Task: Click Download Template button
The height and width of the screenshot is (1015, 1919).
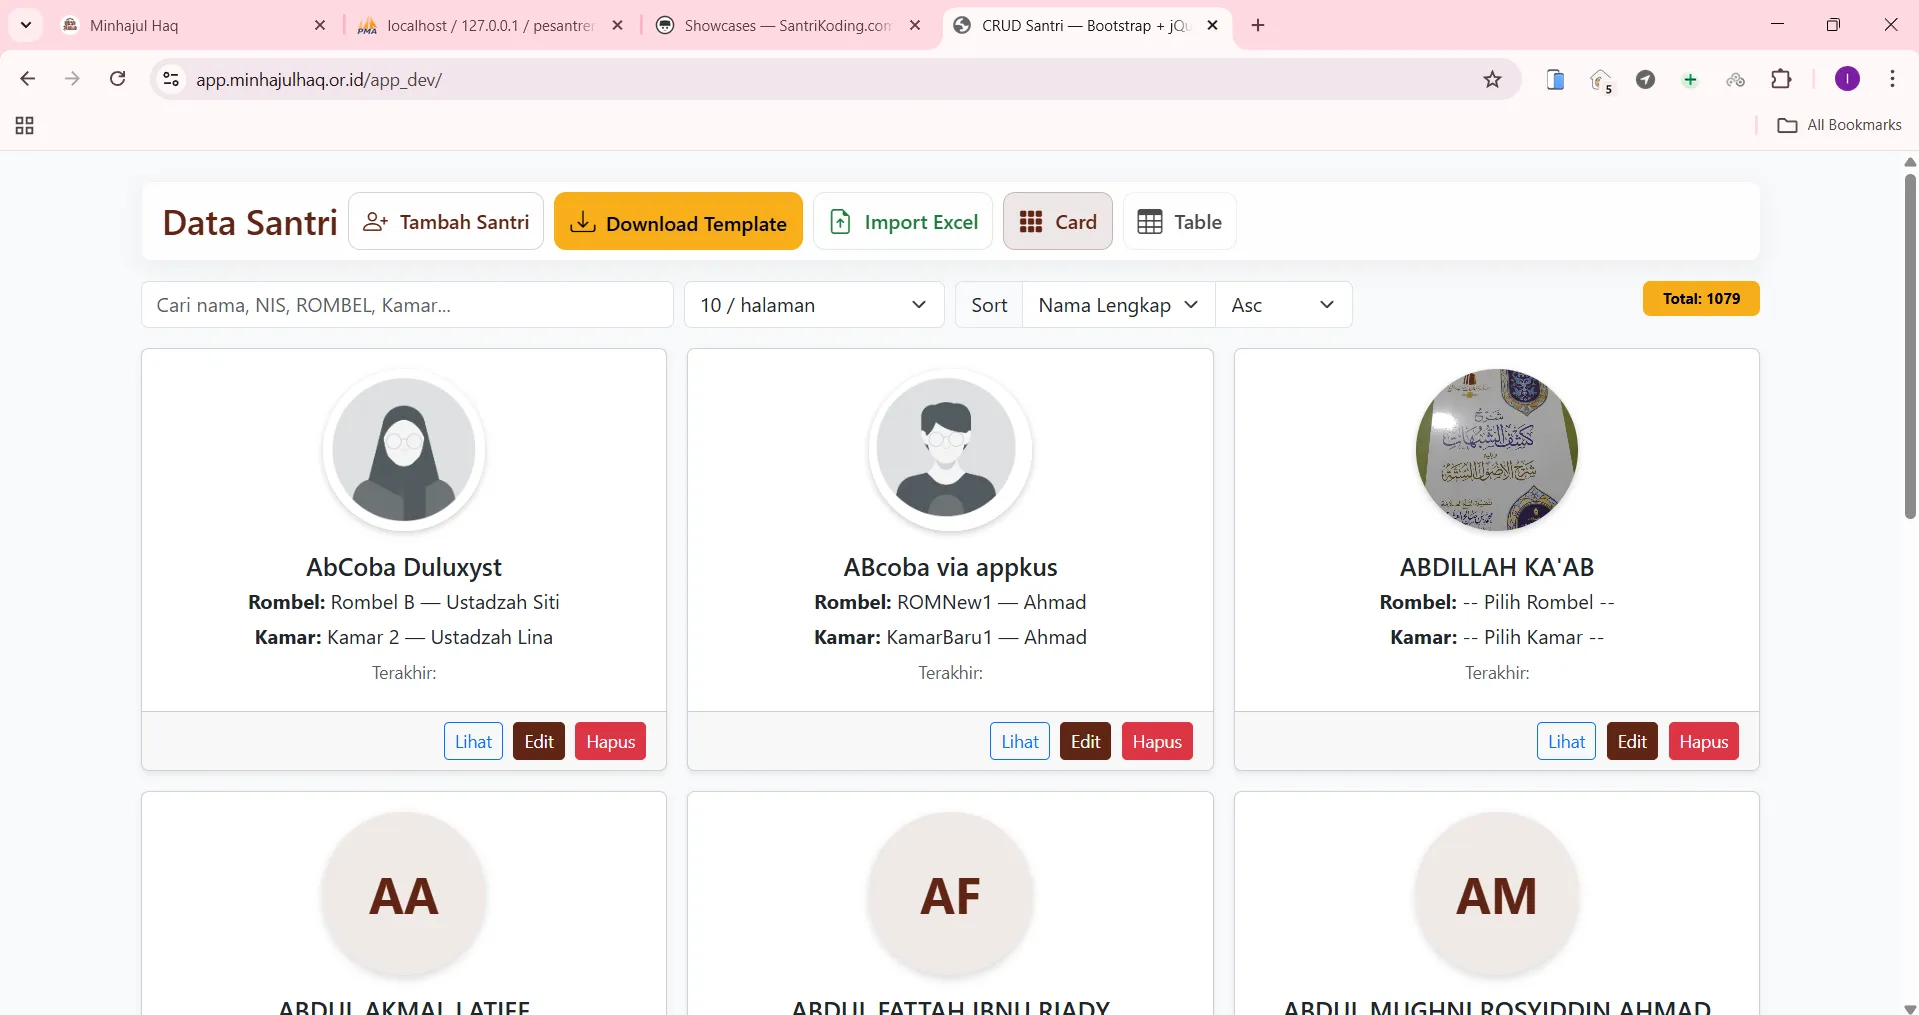Action: point(678,221)
